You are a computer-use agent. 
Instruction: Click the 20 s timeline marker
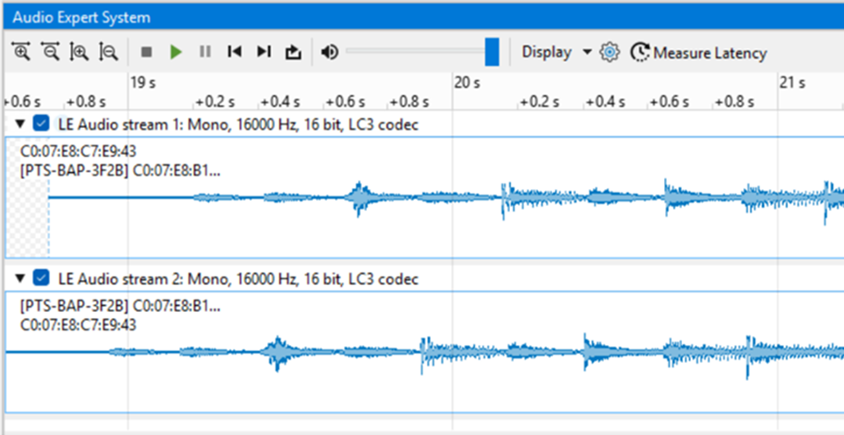pos(467,83)
